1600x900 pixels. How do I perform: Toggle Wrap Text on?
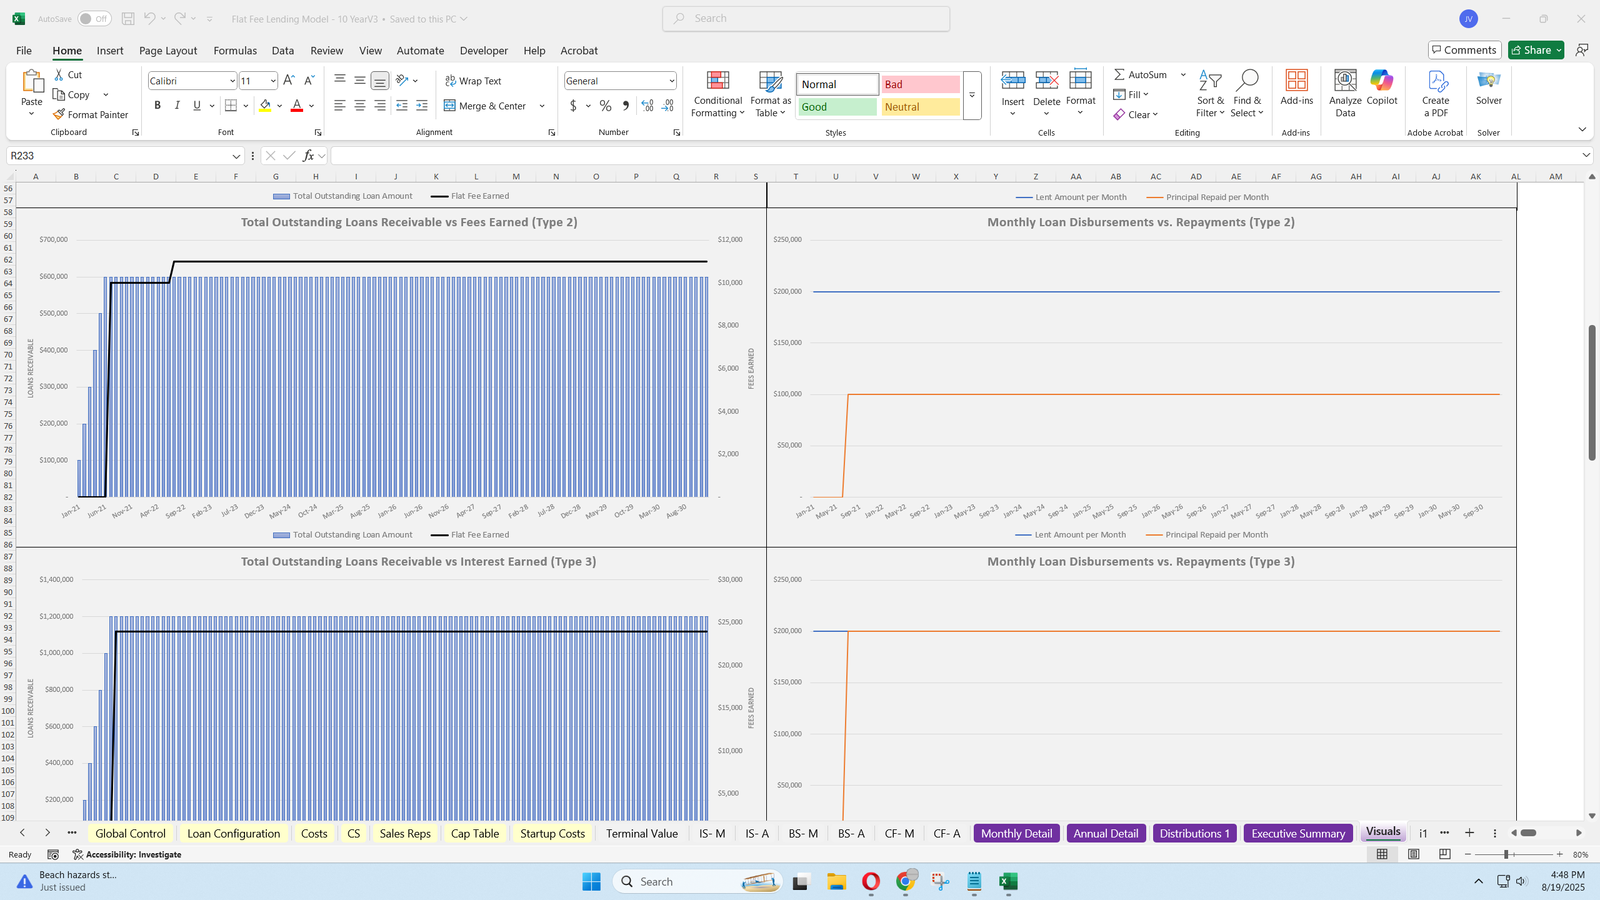[x=473, y=81]
